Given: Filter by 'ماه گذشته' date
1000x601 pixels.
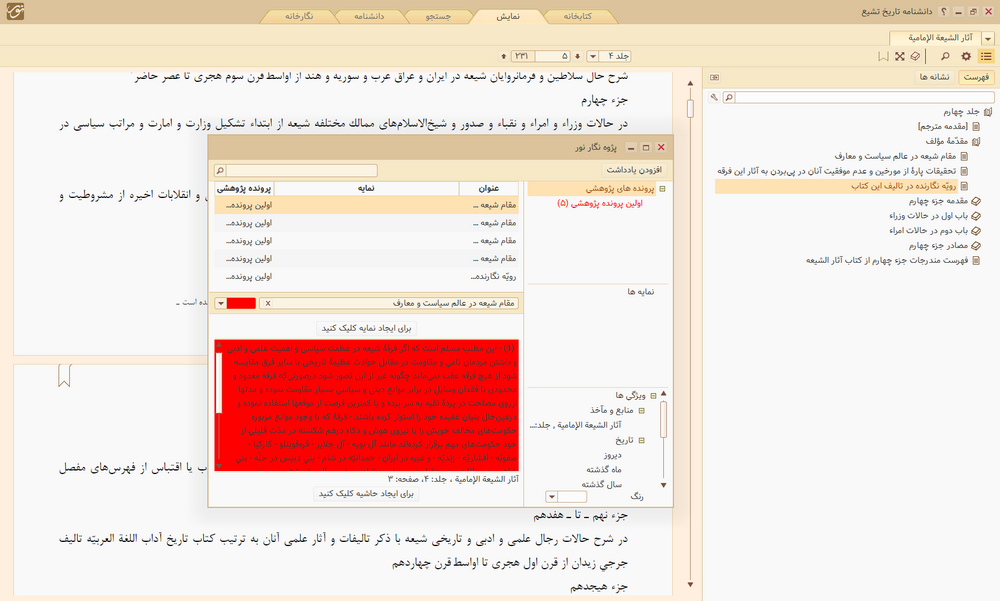Looking at the screenshot, I should [x=604, y=470].
